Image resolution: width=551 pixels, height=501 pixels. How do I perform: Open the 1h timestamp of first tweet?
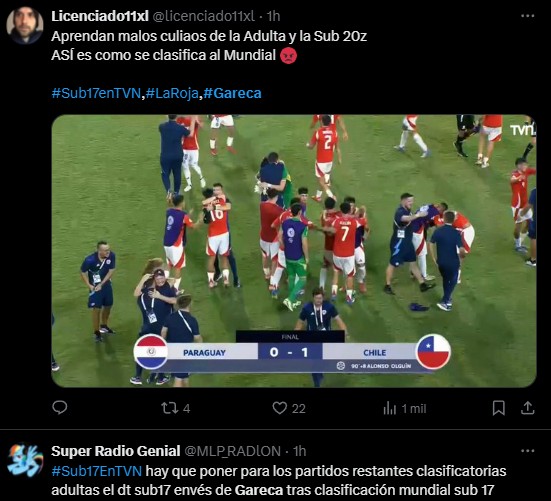[273, 16]
